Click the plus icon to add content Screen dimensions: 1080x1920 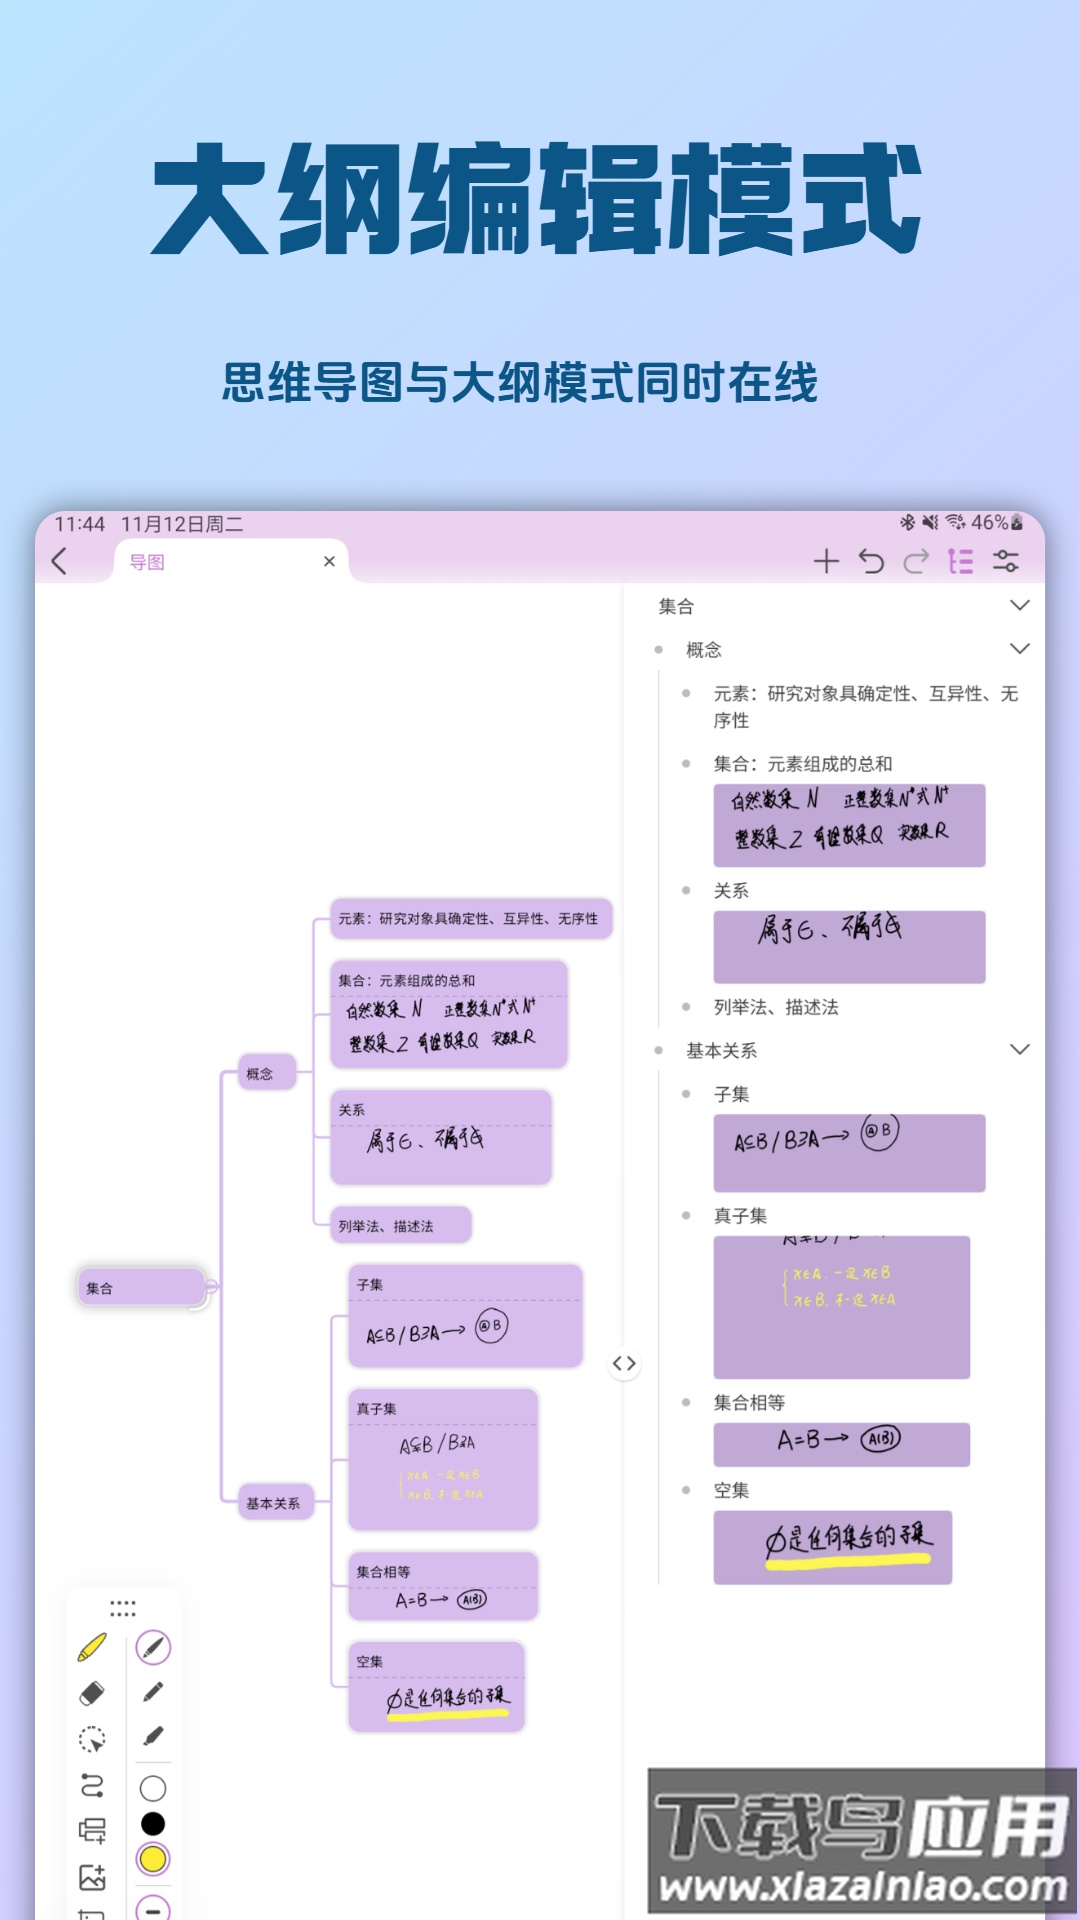coord(826,562)
